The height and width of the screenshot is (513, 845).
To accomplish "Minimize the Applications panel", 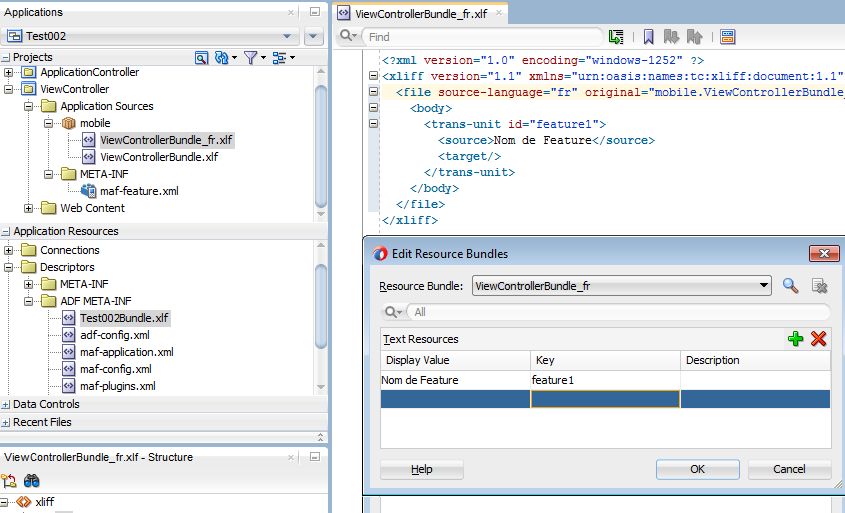I will point(315,12).
